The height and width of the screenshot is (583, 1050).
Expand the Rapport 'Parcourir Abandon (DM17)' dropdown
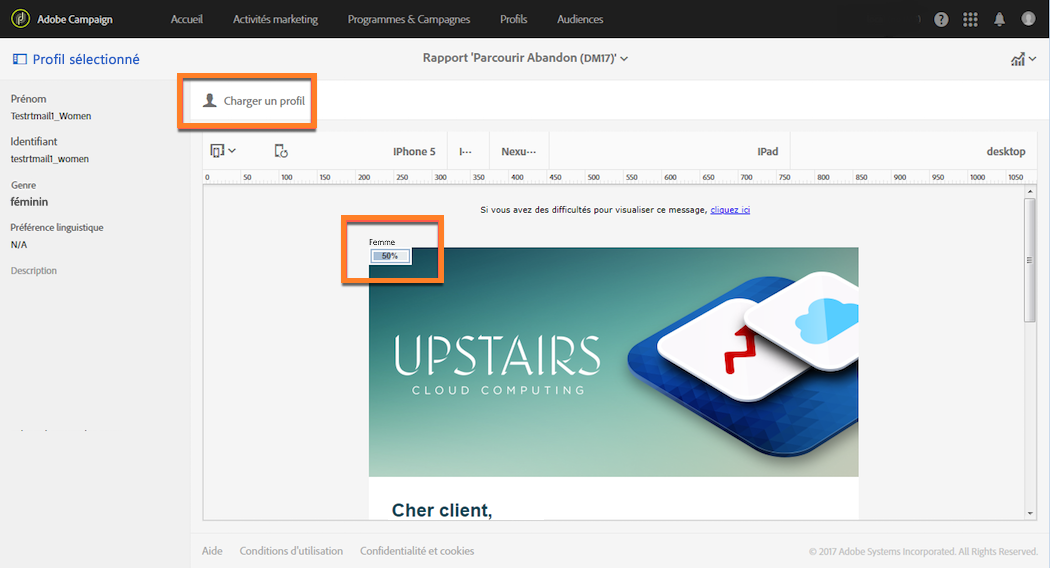[525, 58]
